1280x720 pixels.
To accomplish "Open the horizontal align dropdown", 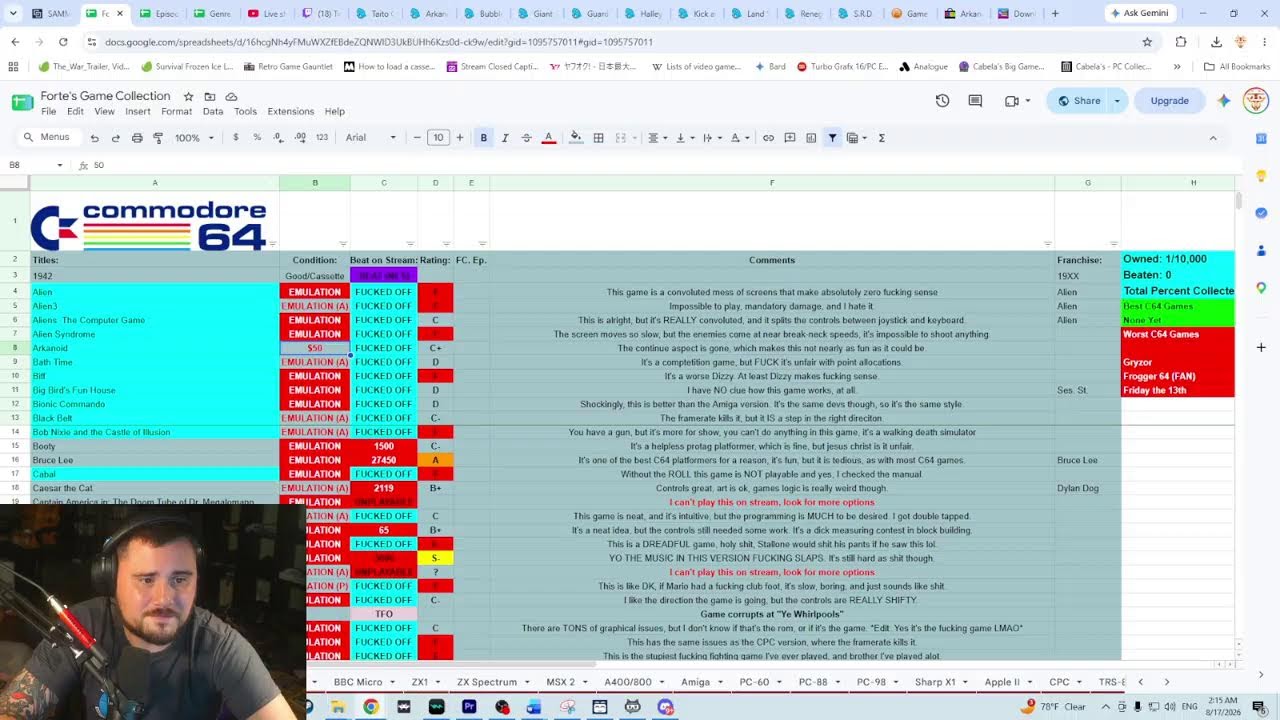I will click(656, 138).
